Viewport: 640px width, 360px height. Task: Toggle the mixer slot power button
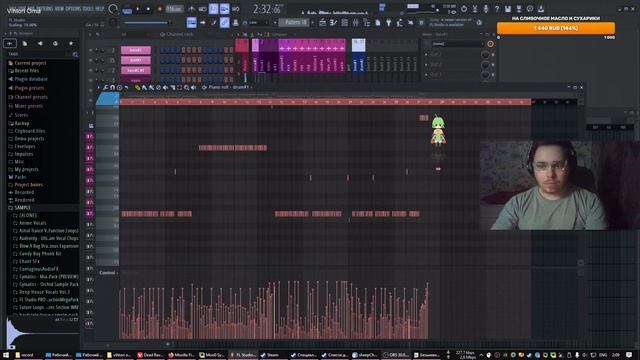click(x=490, y=44)
